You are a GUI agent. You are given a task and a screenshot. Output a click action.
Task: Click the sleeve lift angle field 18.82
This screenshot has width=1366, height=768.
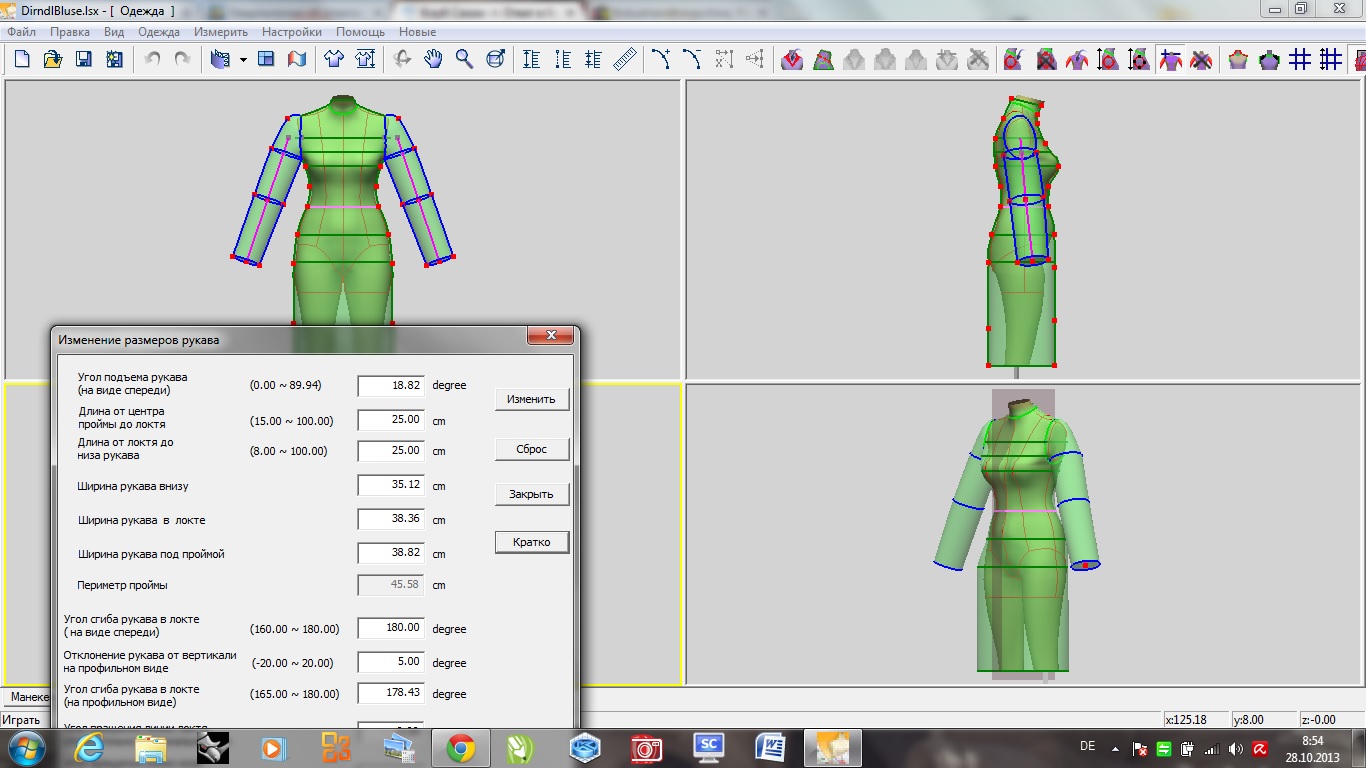(x=391, y=385)
